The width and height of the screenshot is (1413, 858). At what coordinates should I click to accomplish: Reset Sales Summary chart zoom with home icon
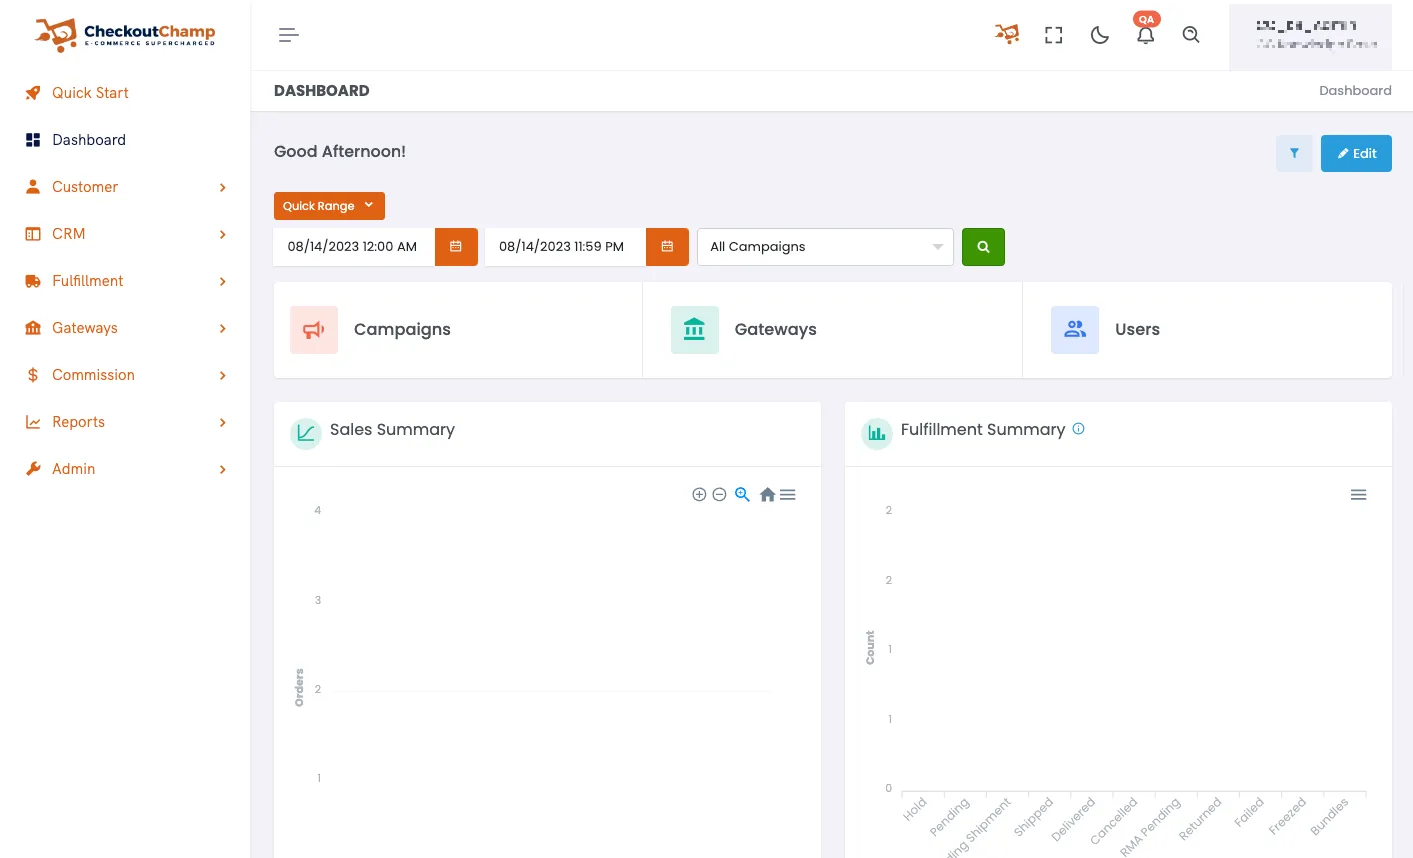767,494
